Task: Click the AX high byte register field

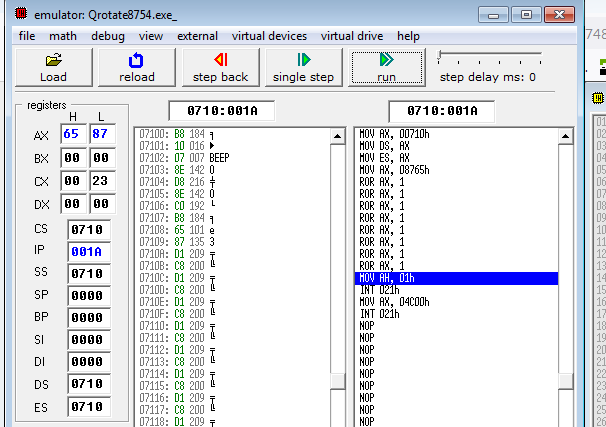Action: pyautogui.click(x=71, y=134)
